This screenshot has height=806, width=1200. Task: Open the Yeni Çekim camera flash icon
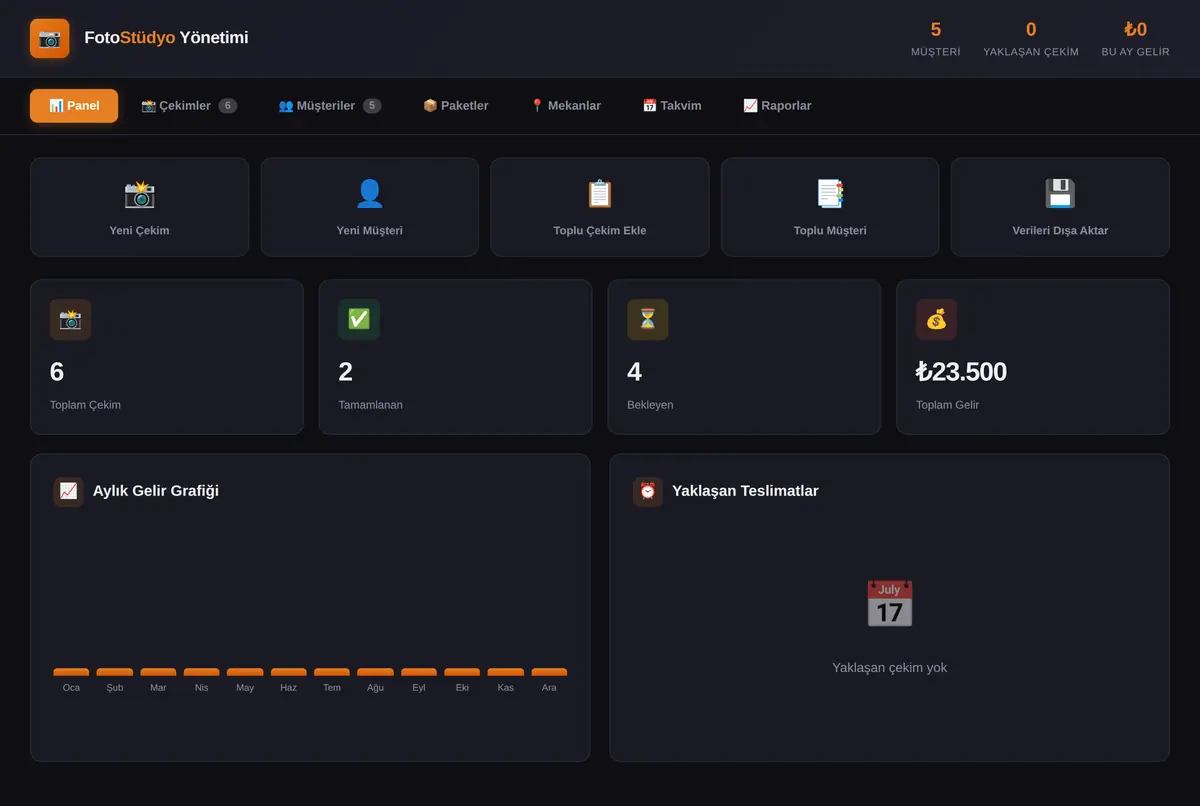point(139,193)
